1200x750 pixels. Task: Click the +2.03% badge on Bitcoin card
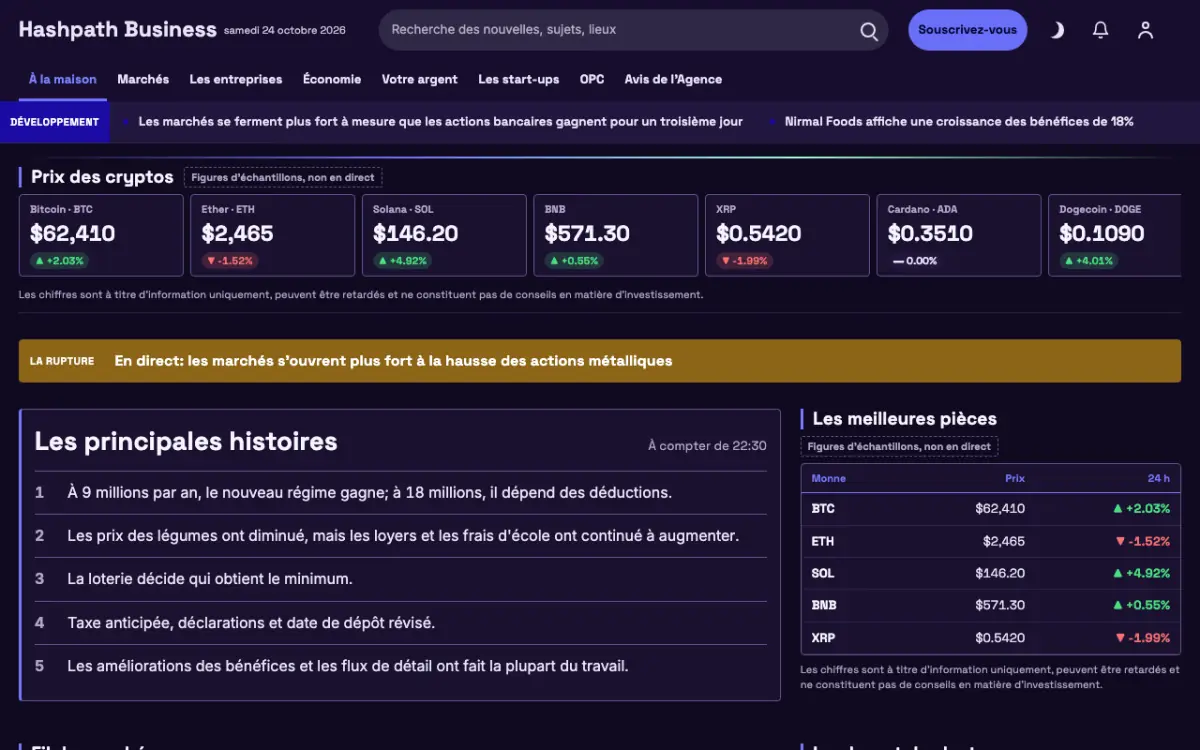(x=59, y=260)
